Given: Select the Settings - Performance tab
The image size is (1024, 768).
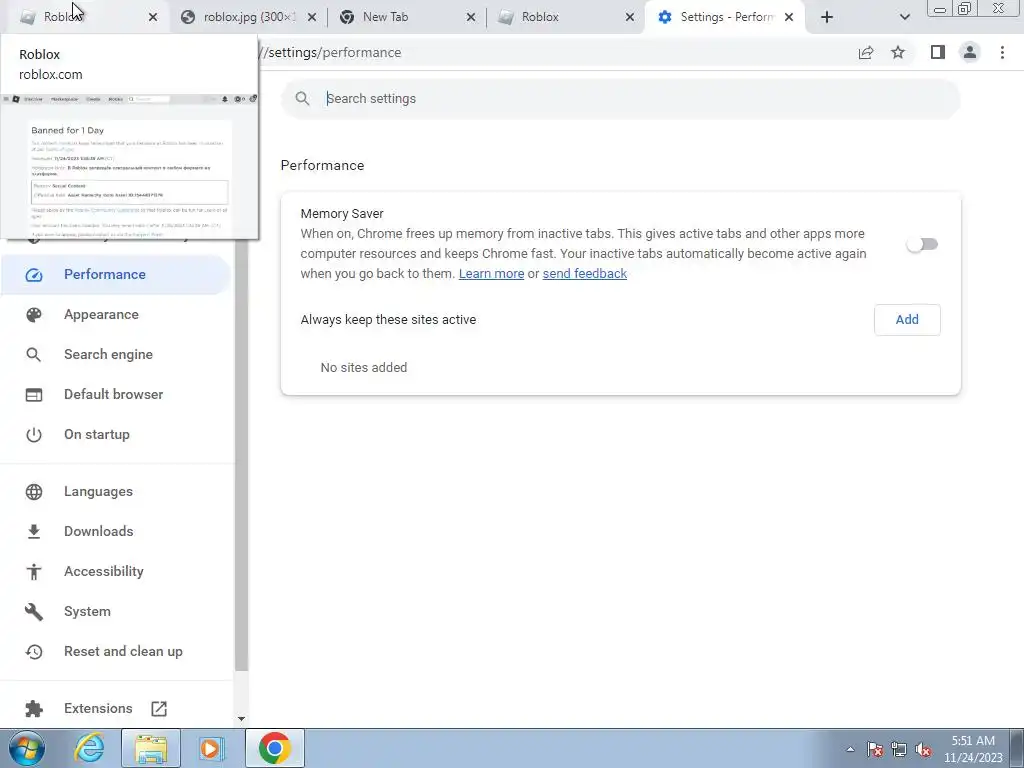Looking at the screenshot, I should point(725,17).
